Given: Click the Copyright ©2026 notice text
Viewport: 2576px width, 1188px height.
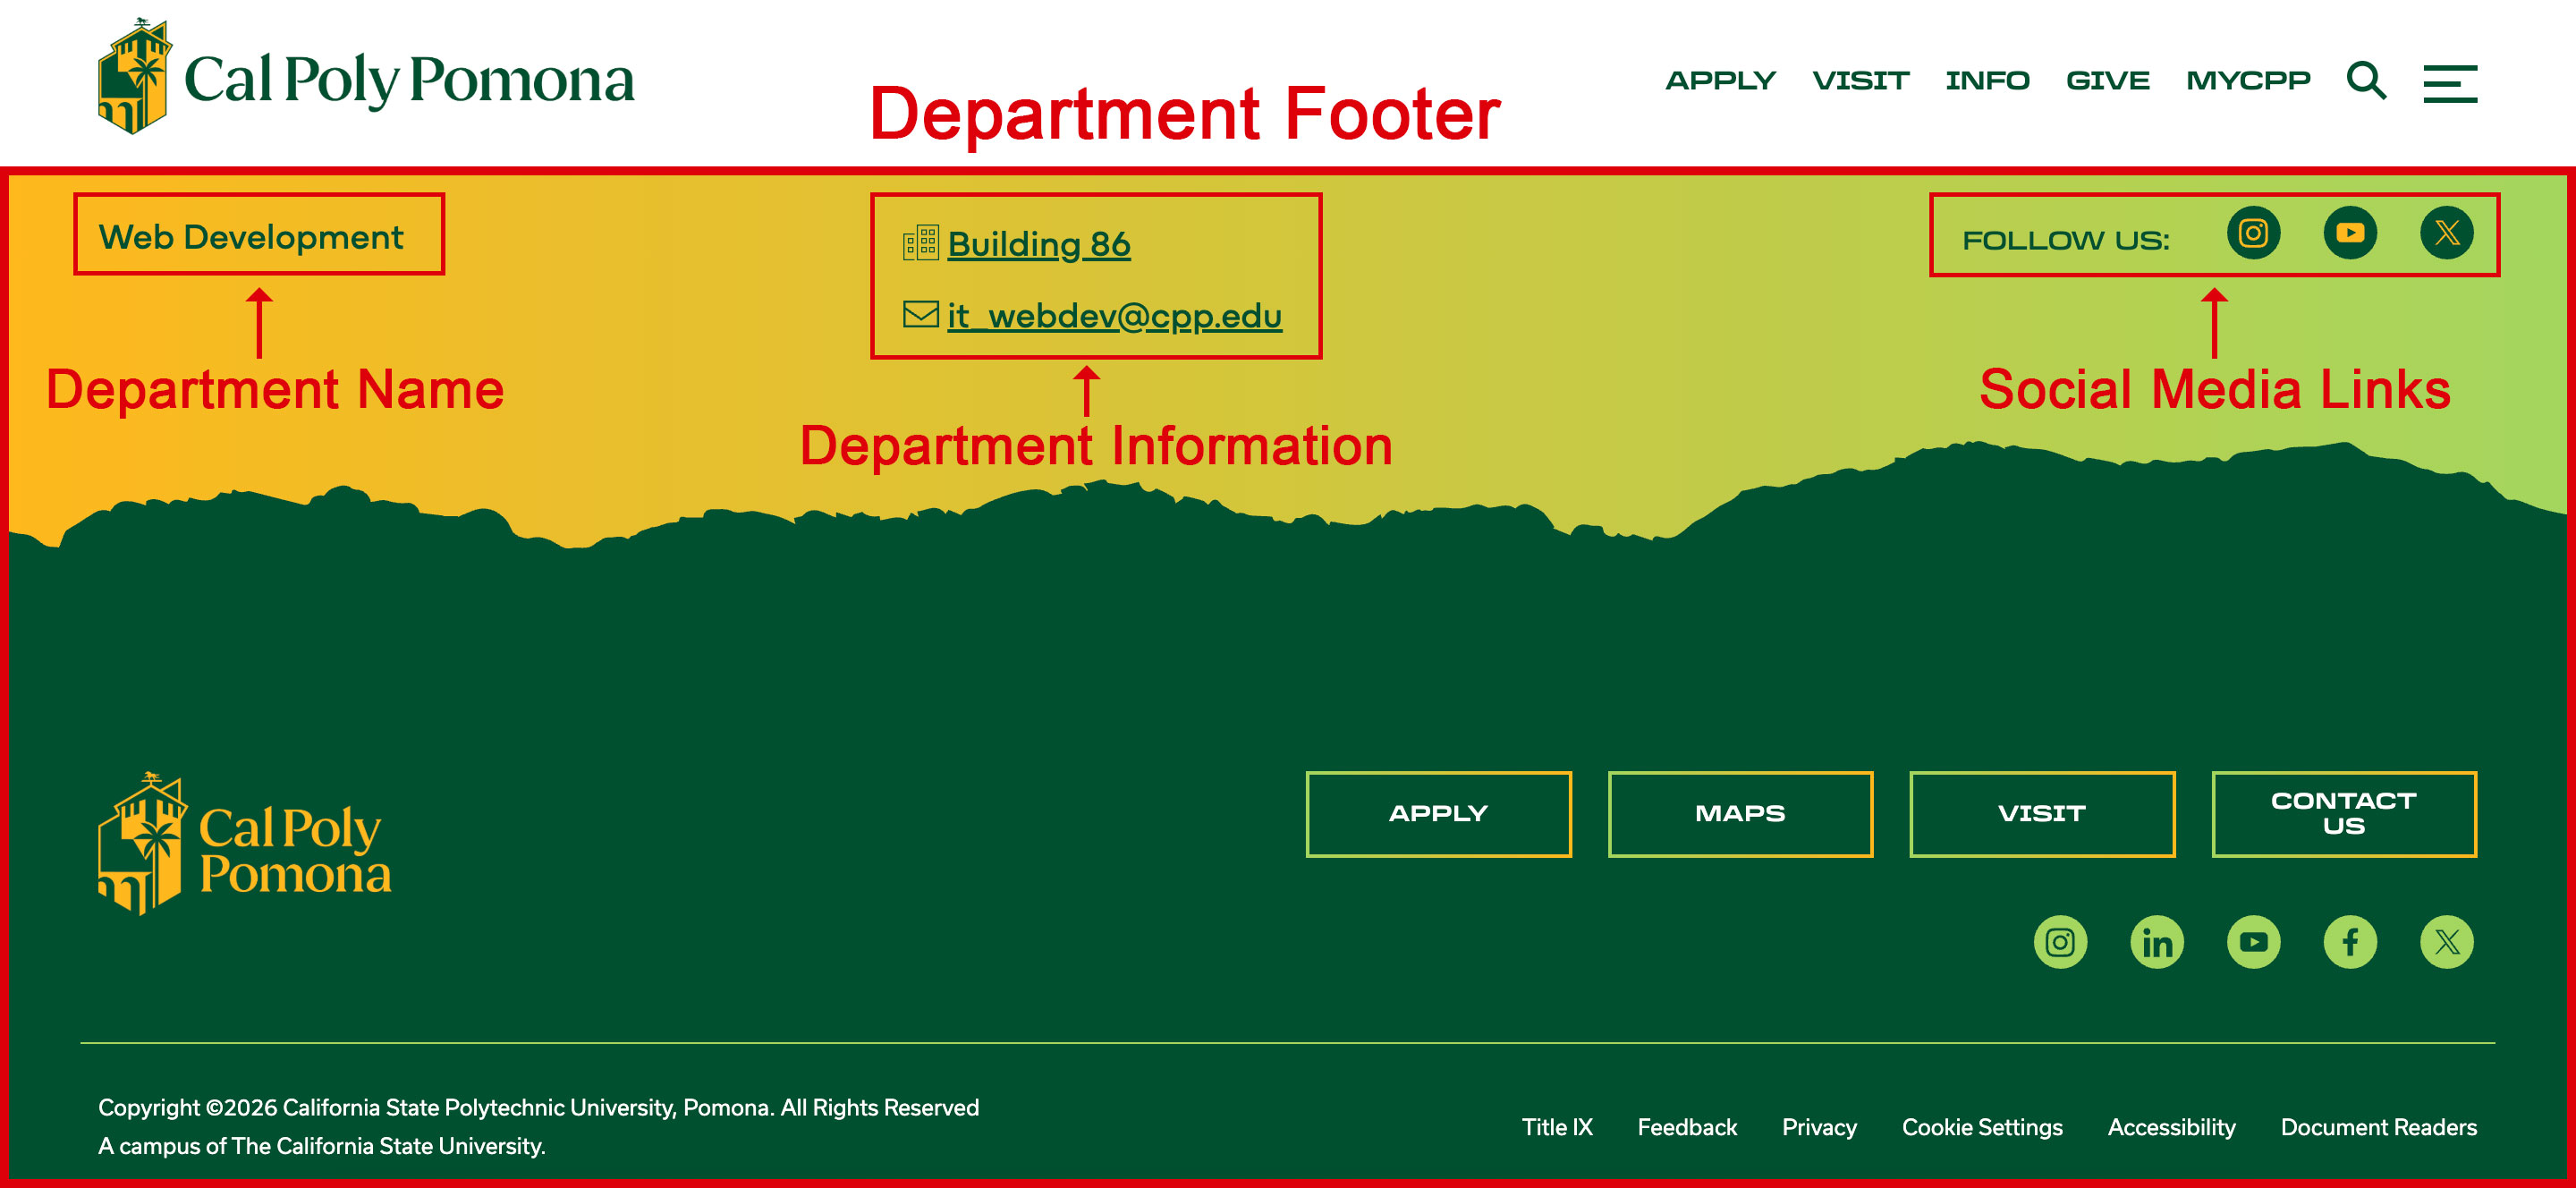Looking at the screenshot, I should coord(538,1108).
